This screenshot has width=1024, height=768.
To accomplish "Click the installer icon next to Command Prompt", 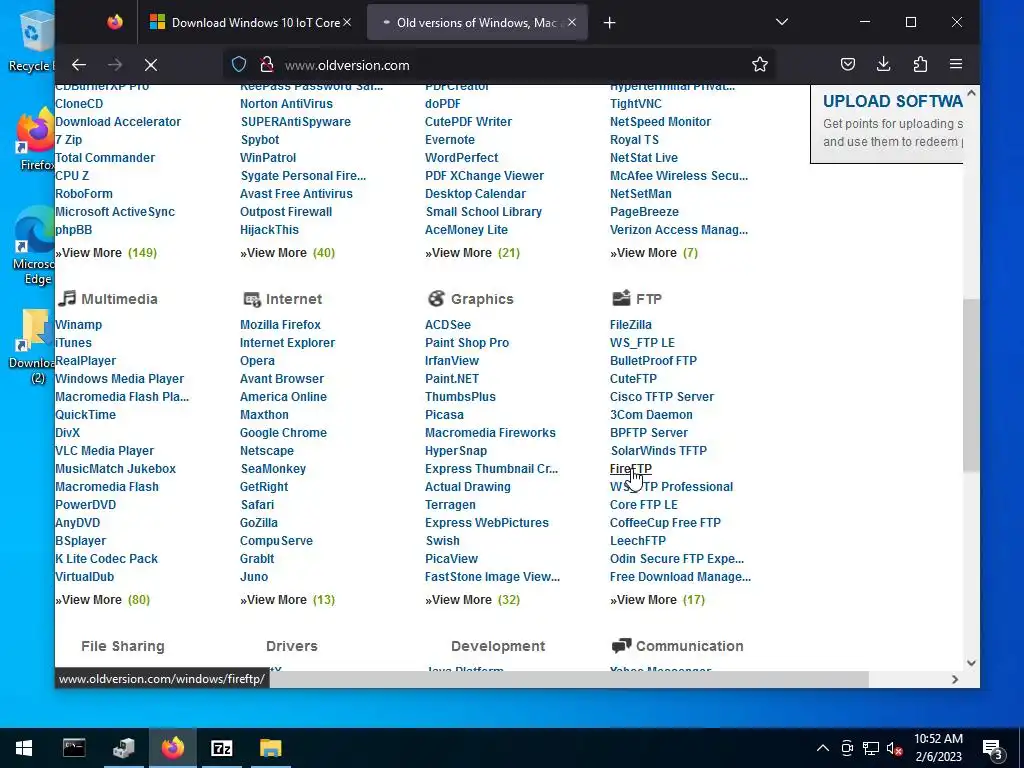I will (123, 748).
